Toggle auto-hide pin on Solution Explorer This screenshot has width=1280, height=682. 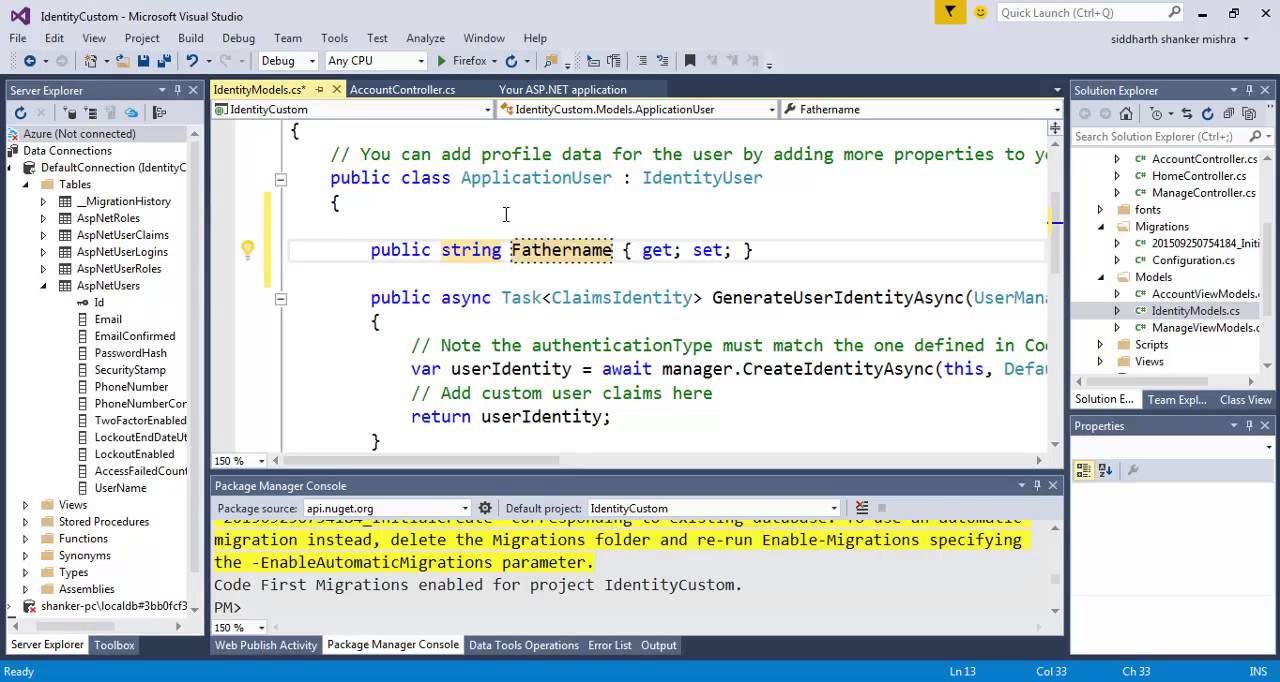1248,90
